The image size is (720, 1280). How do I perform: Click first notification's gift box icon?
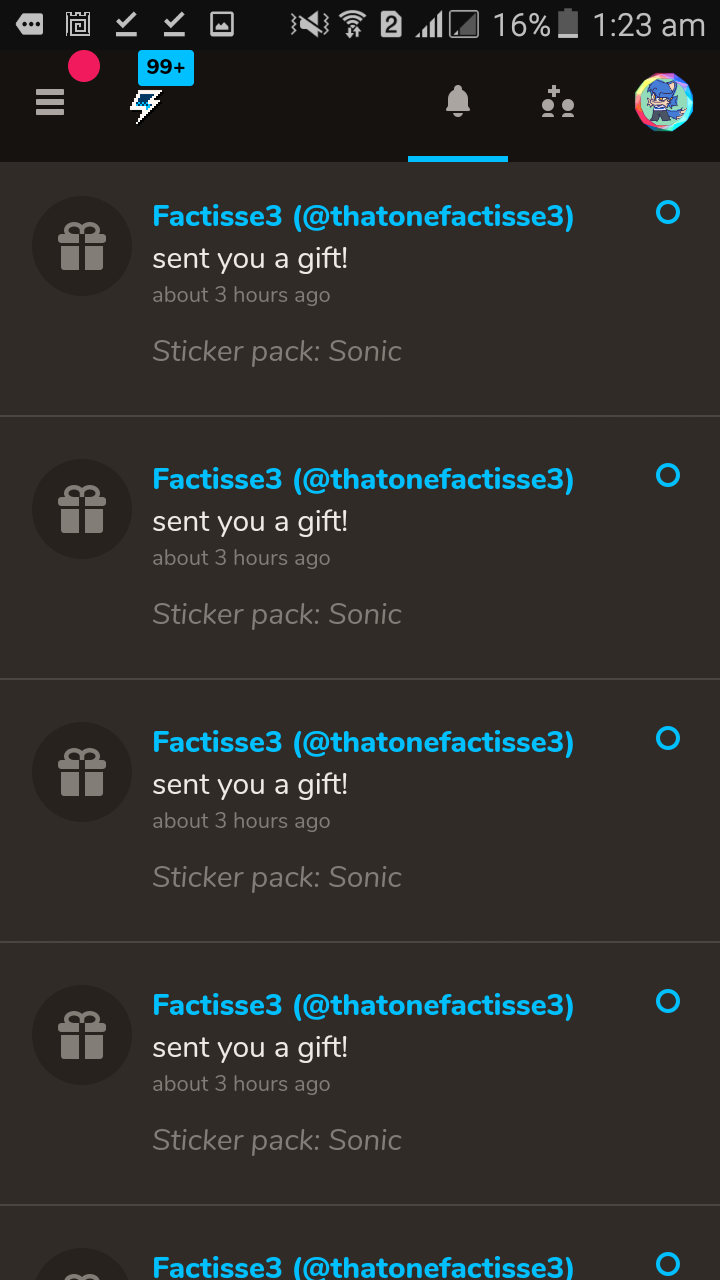point(82,246)
